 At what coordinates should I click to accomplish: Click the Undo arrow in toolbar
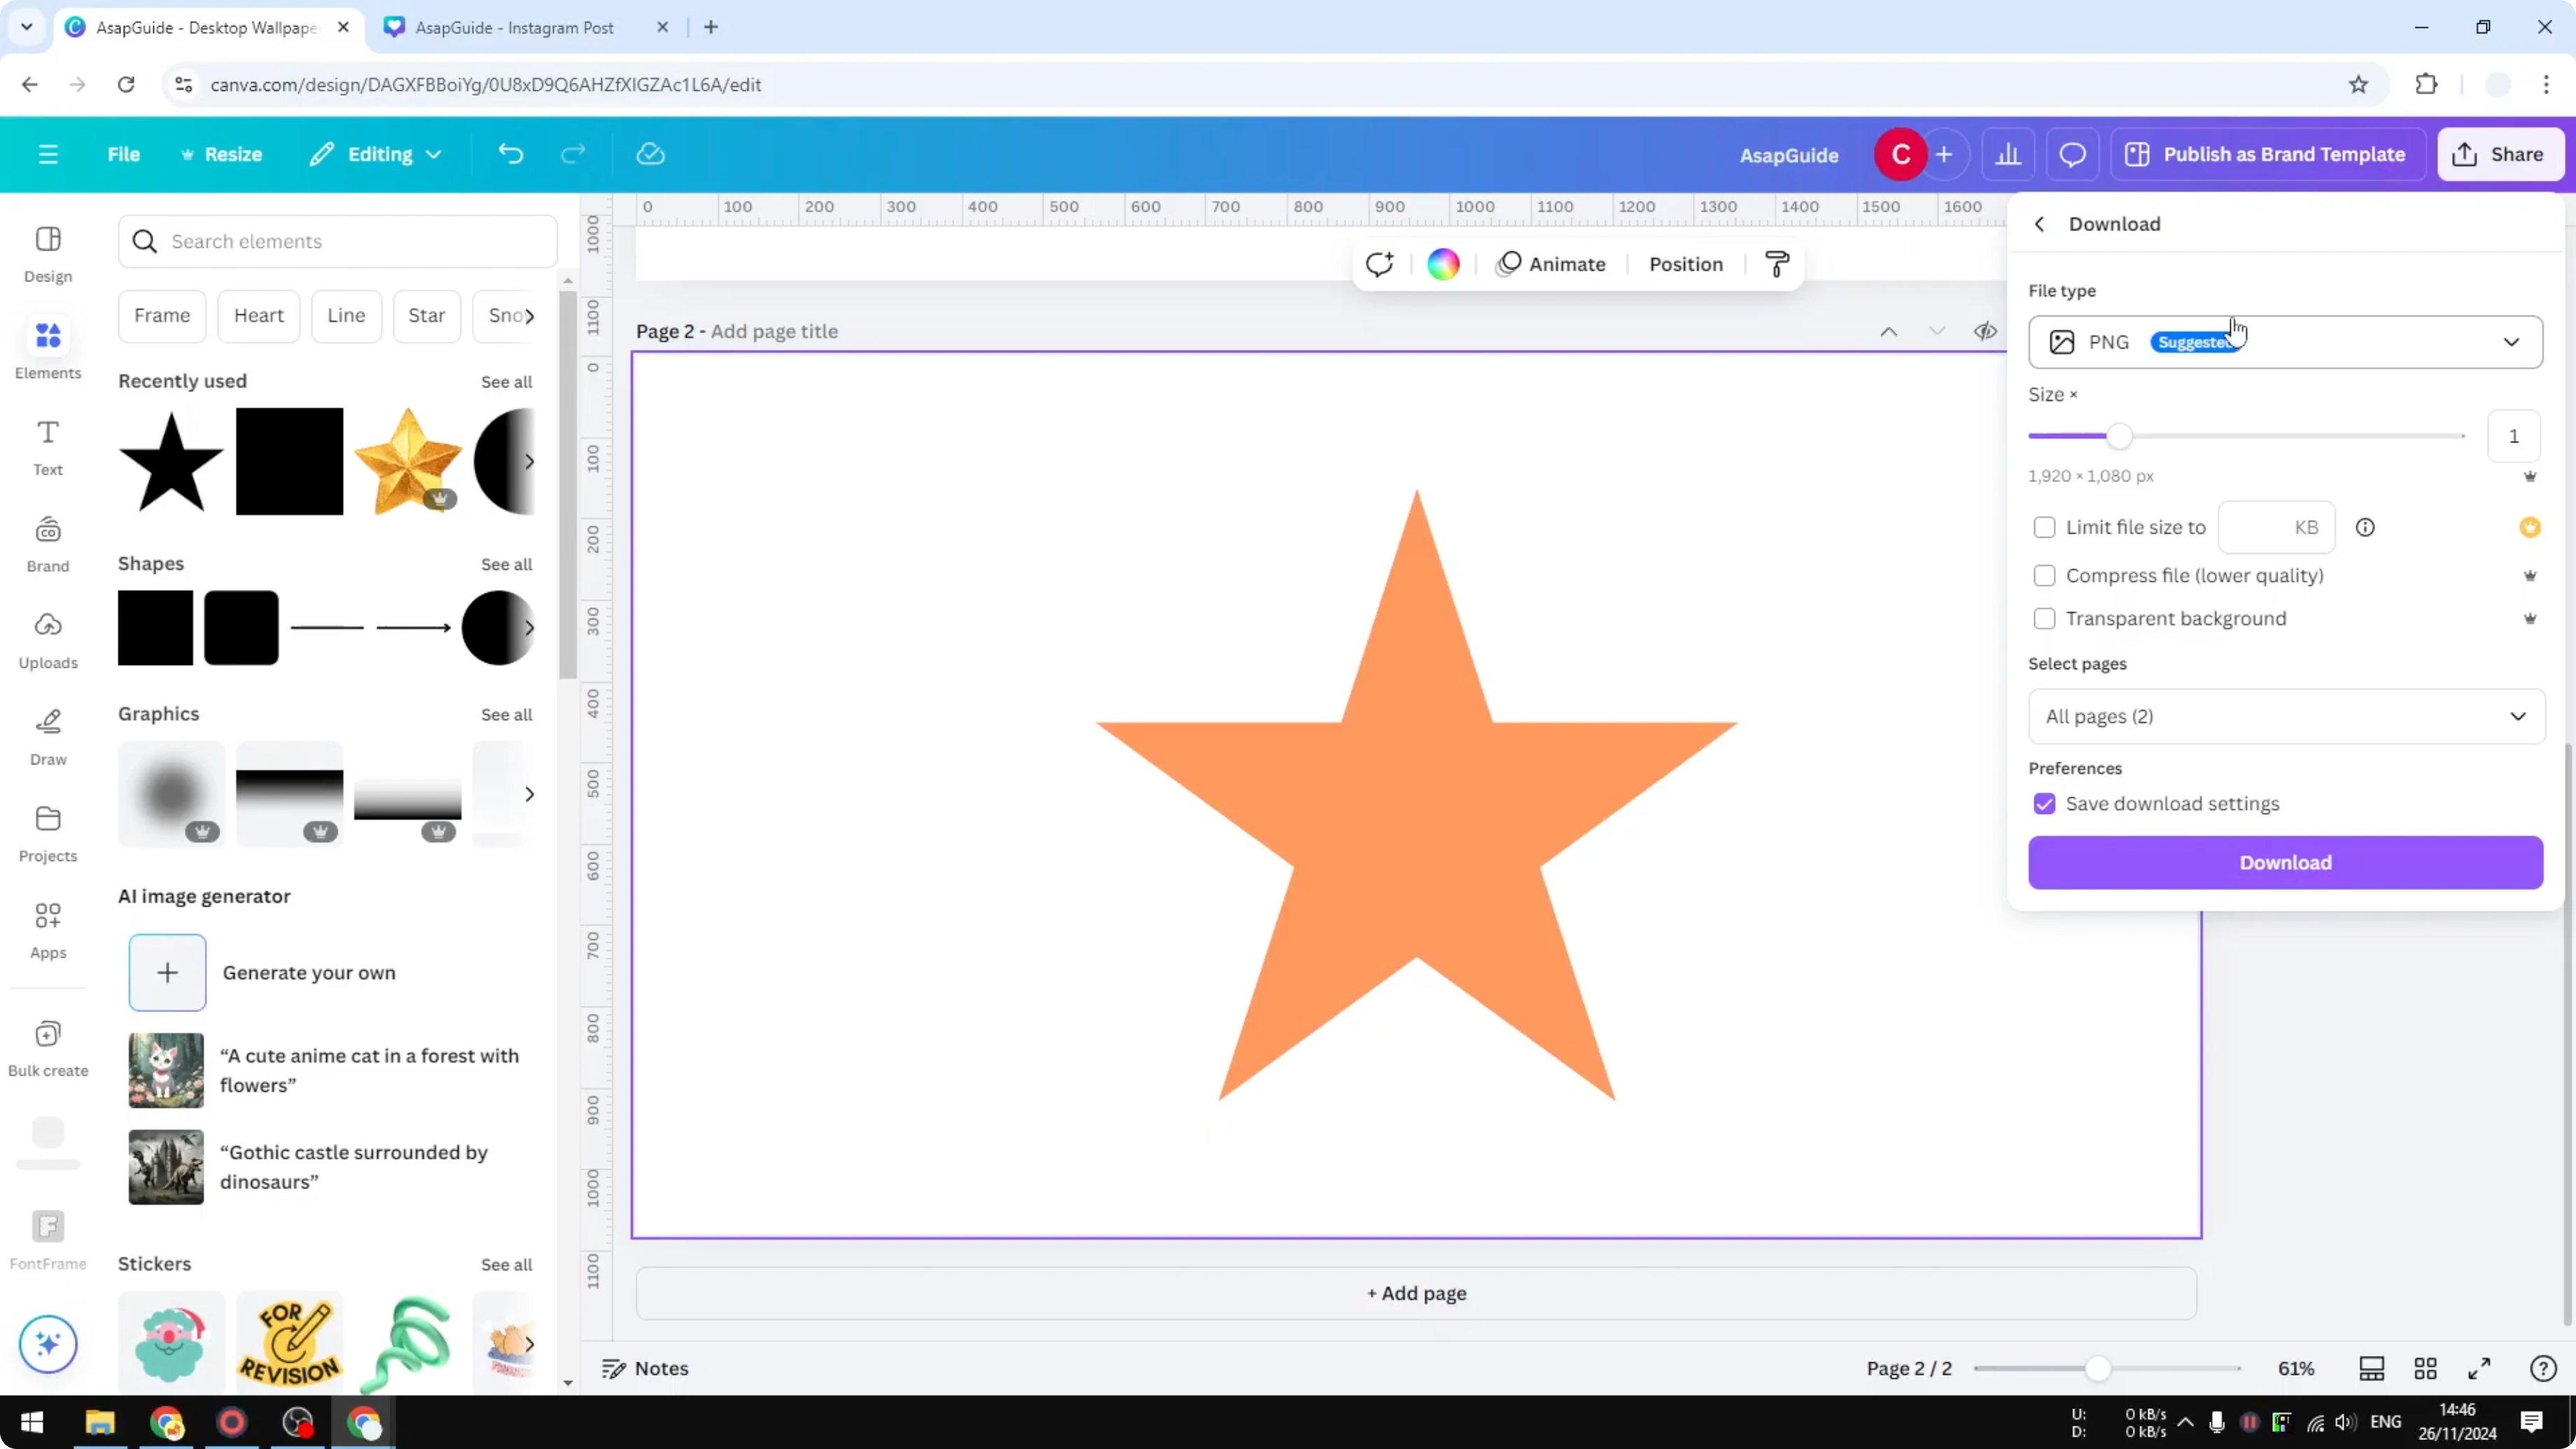[x=510, y=153]
